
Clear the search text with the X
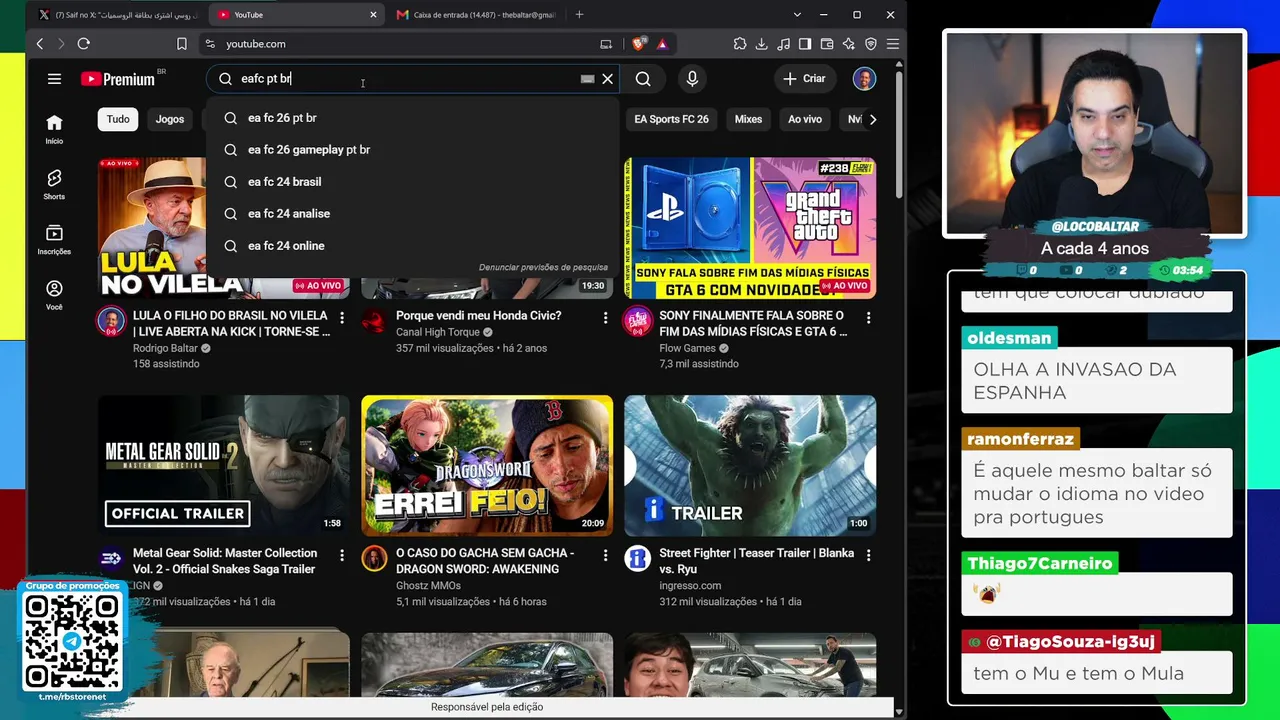click(x=607, y=79)
